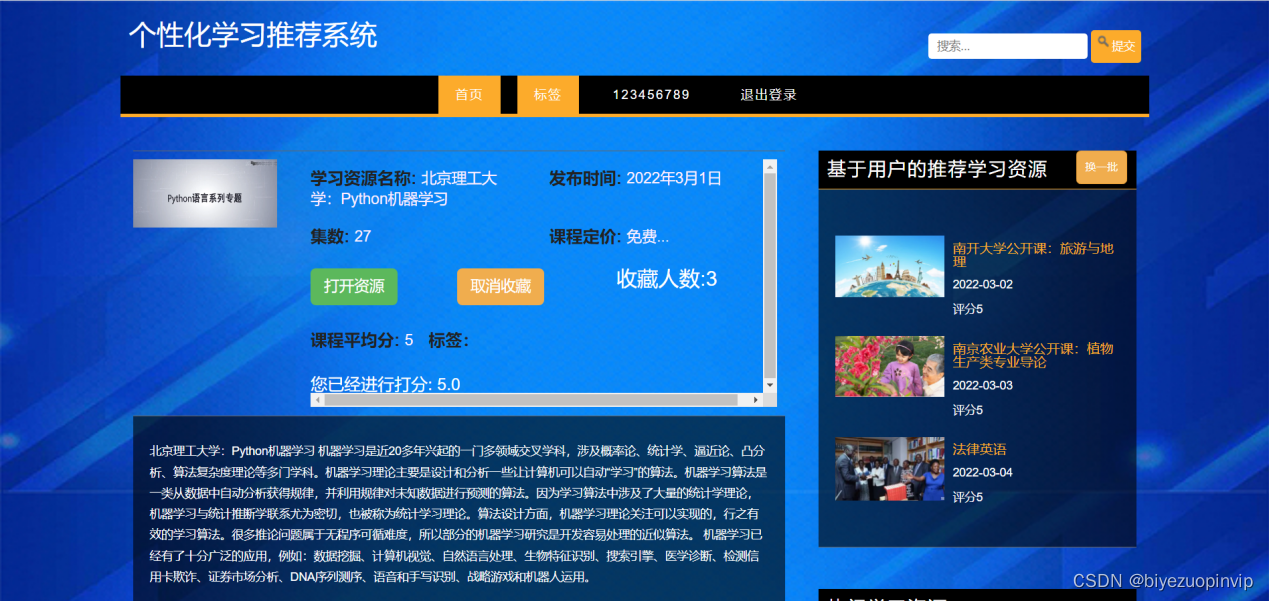Screen dimensions: 1269x601
Task: Refresh recommendations with the 换一批 button
Action: pyautogui.click(x=1101, y=167)
